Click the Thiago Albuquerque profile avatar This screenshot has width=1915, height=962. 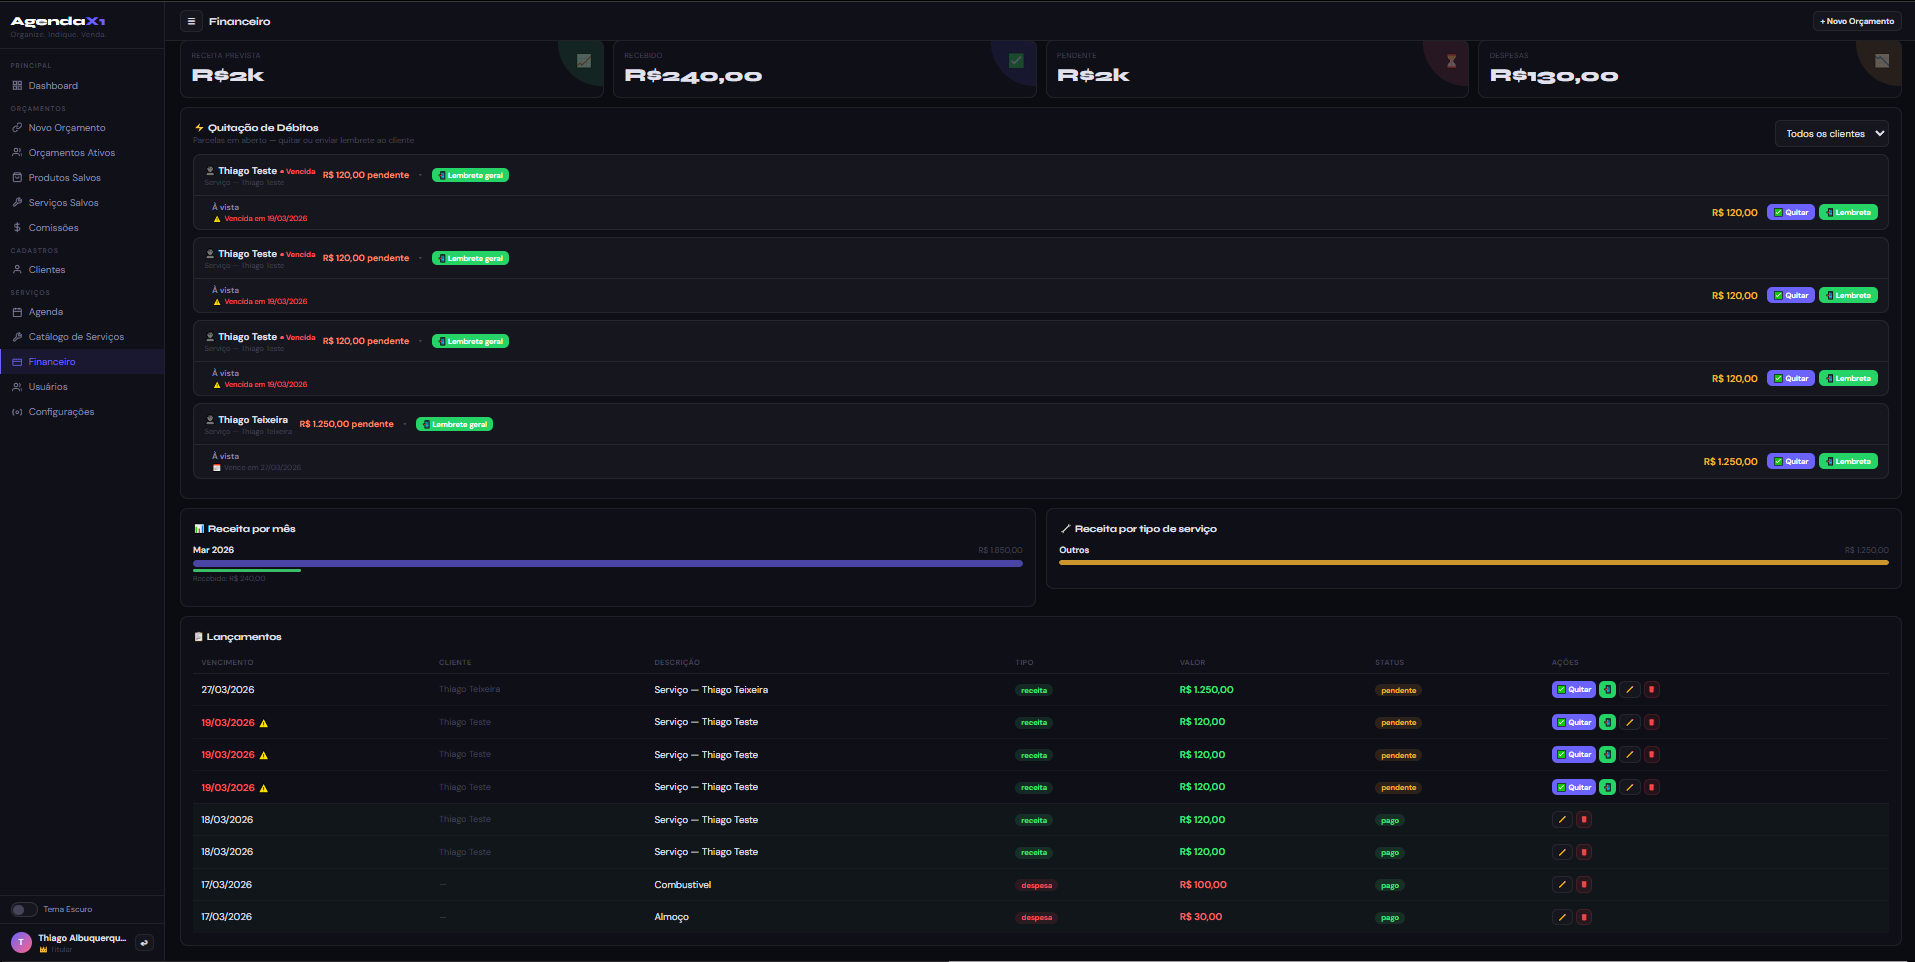tap(21, 942)
